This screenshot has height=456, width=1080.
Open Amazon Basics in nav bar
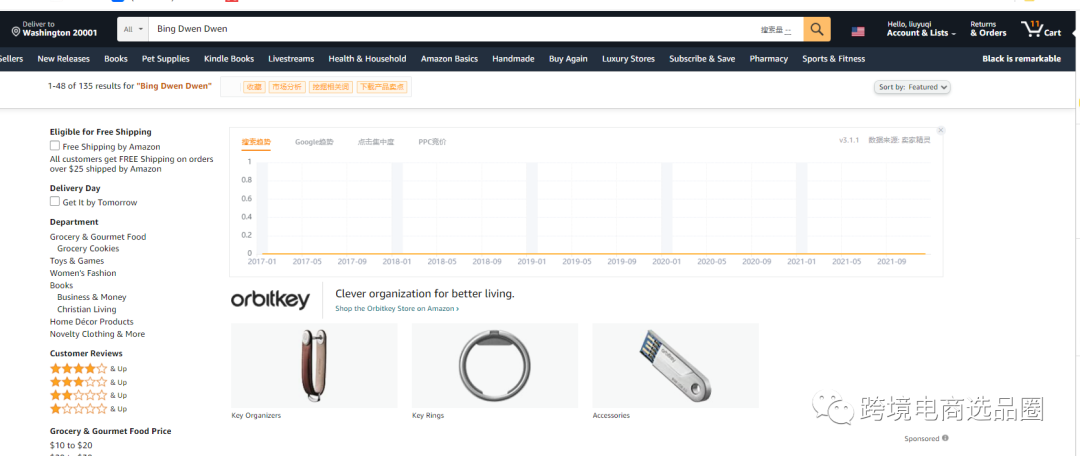[449, 59]
